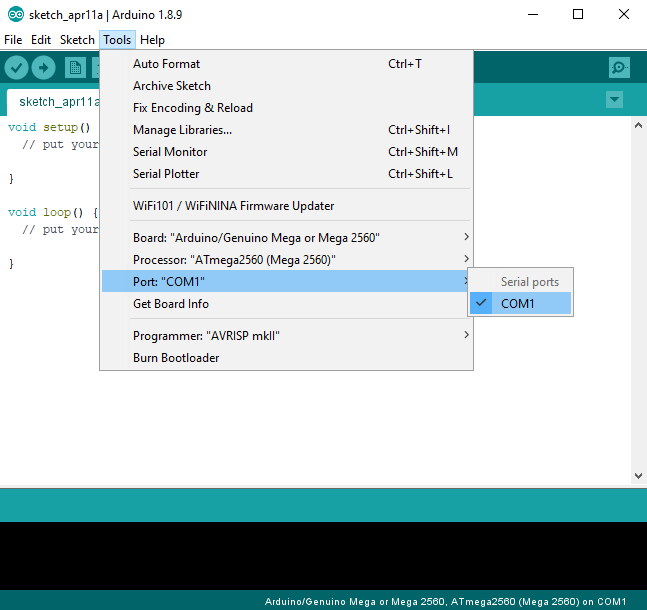
Task: Choose Auto Format from Tools menu
Action: (167, 64)
